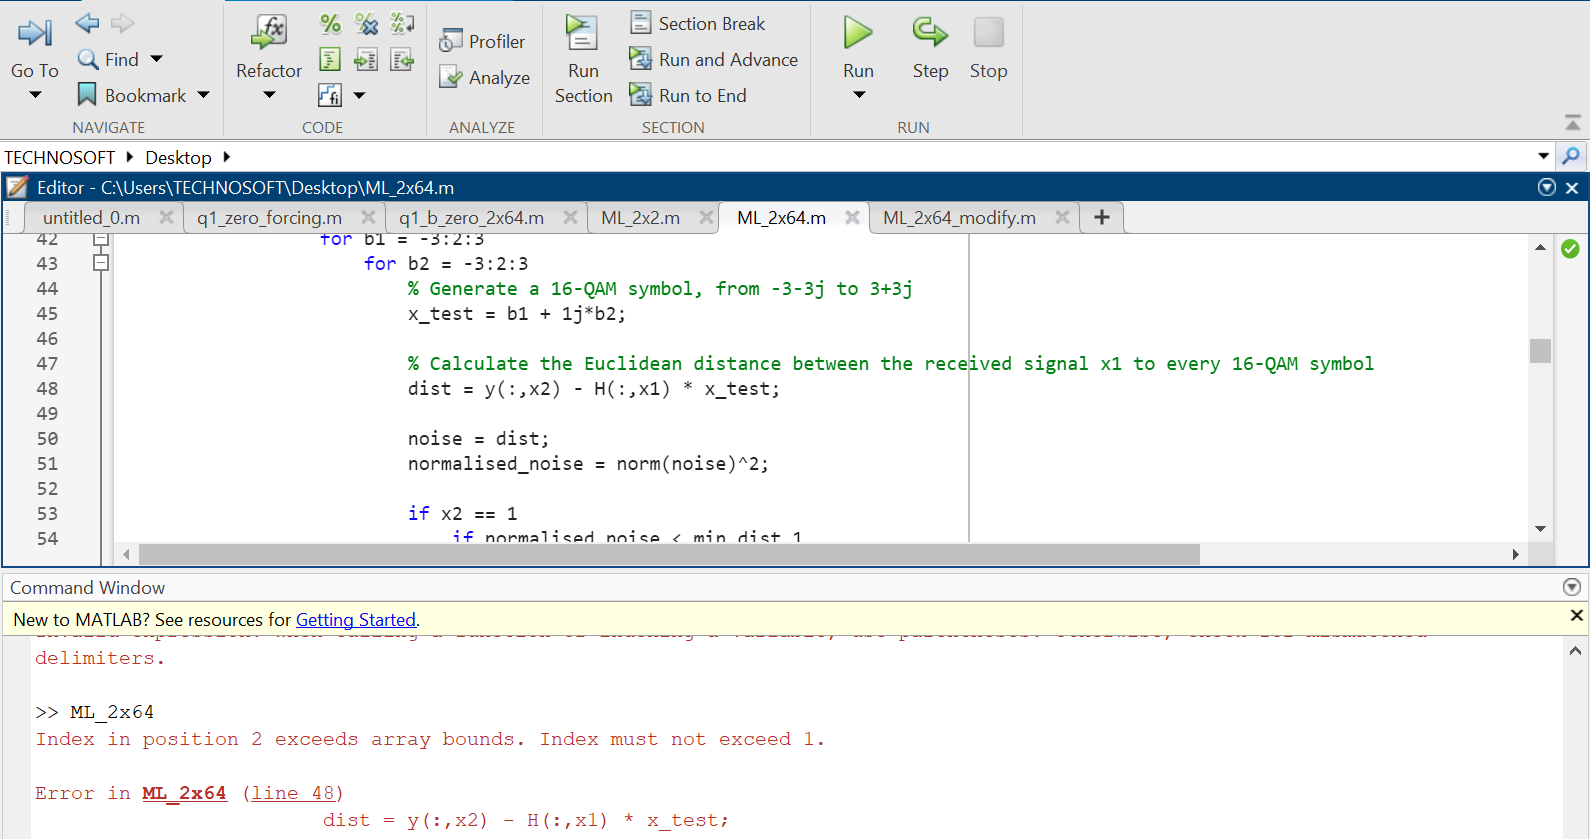The height and width of the screenshot is (839, 1590).
Task: Decrease the code indent
Action: tap(402, 60)
